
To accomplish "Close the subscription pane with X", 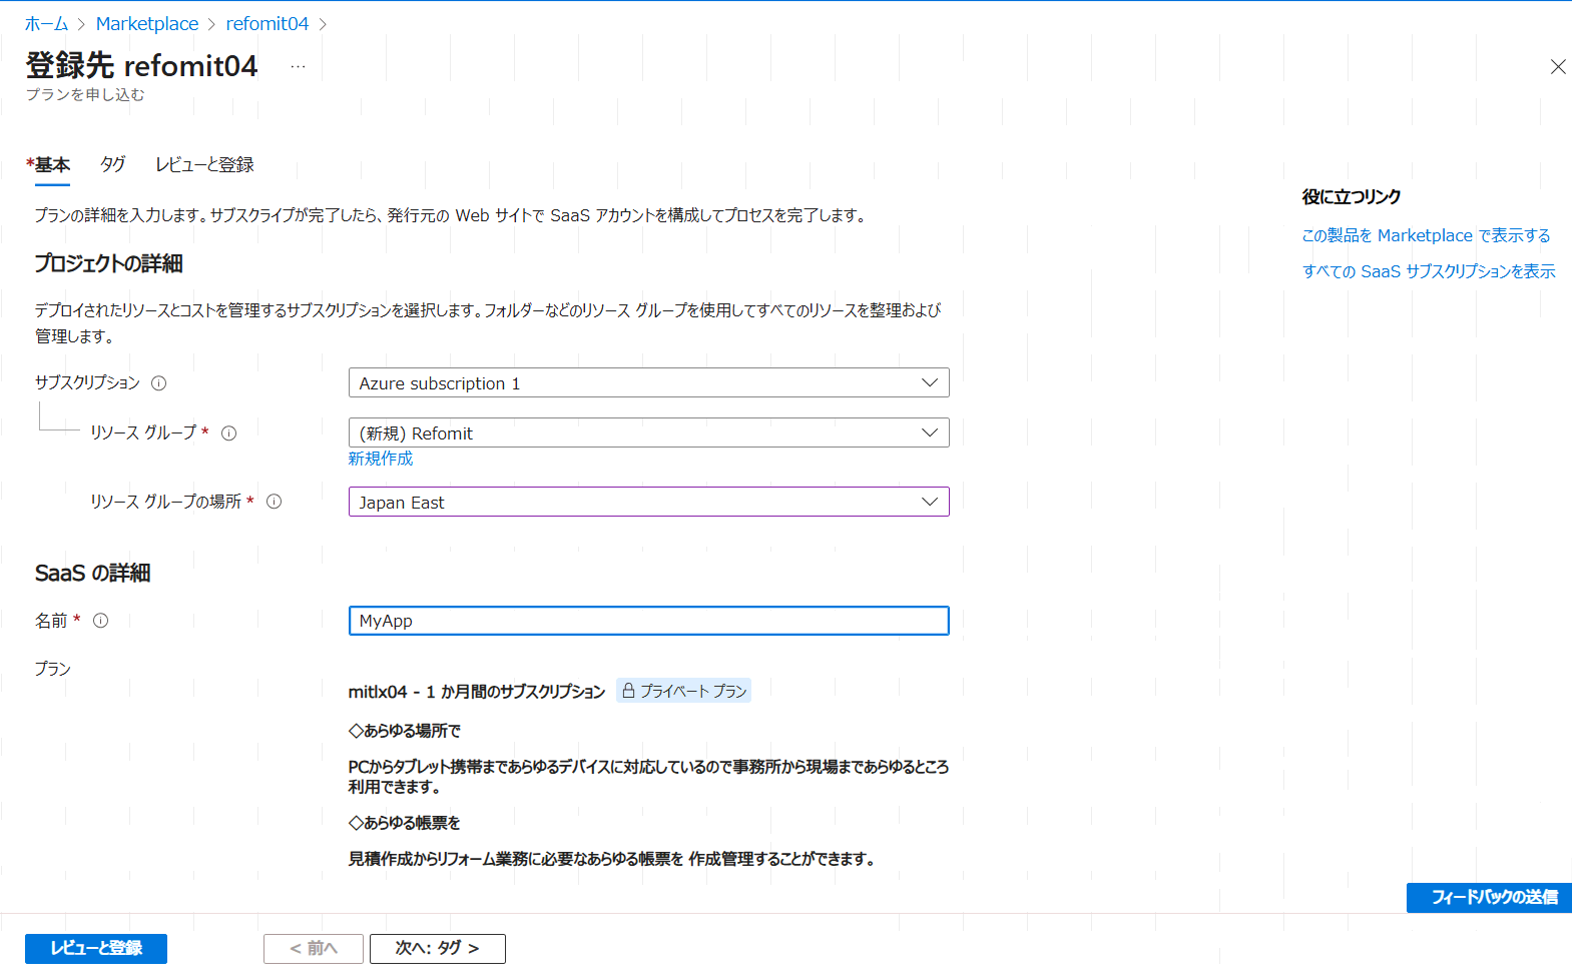I will click(1557, 67).
